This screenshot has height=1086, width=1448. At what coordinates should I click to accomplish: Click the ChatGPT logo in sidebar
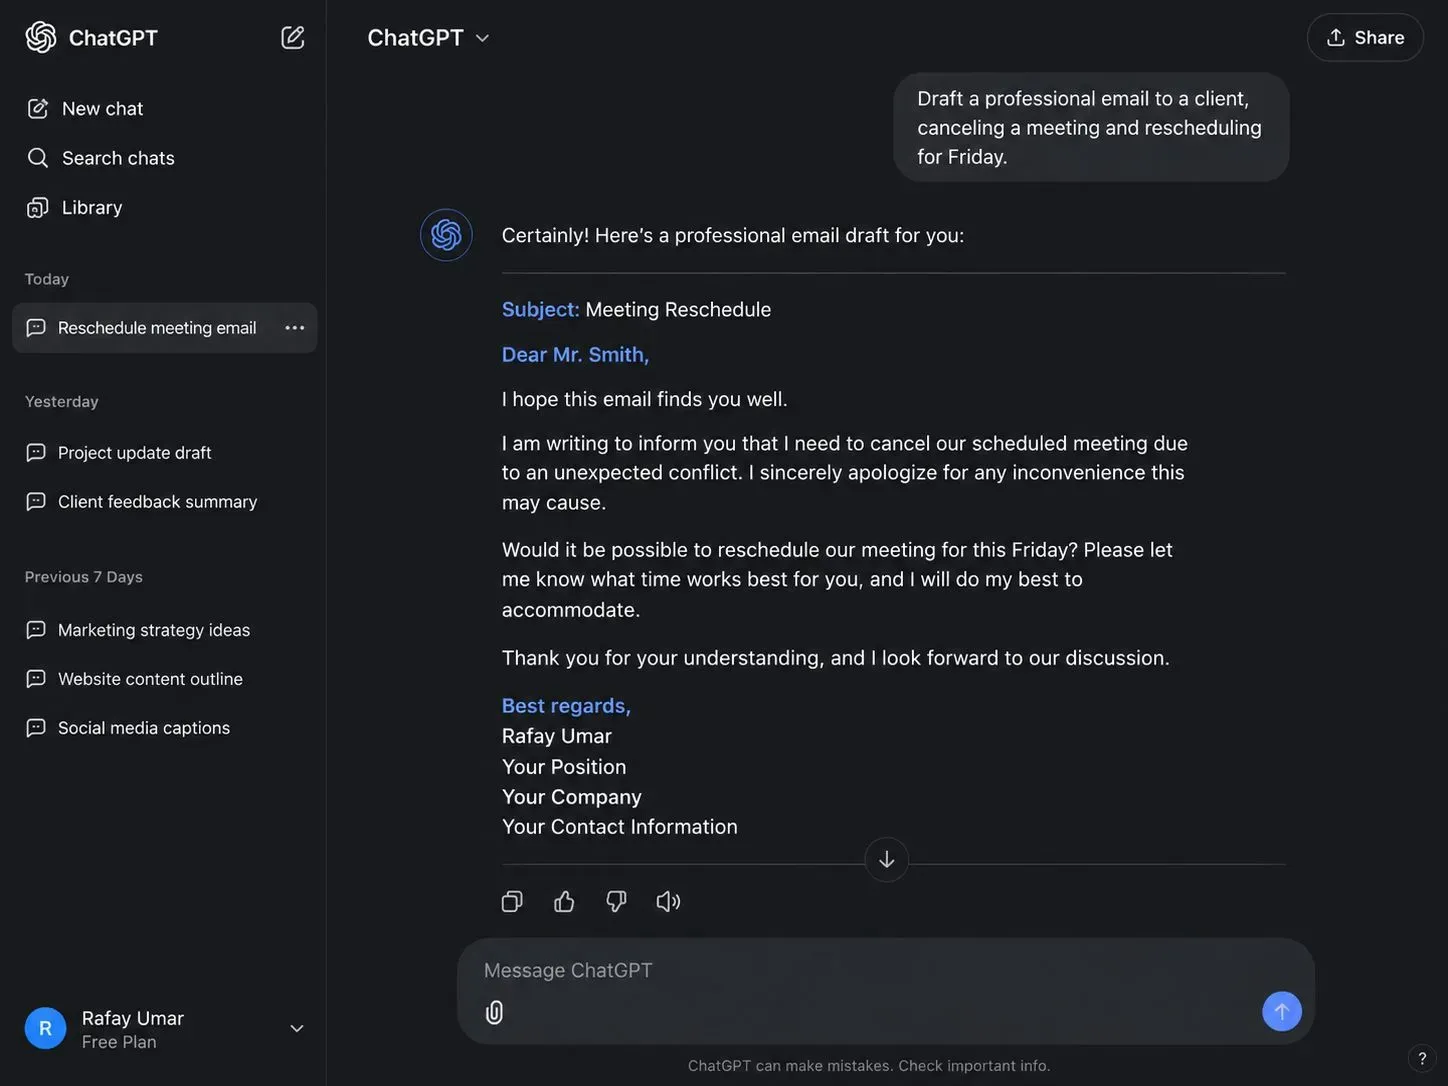coord(41,37)
